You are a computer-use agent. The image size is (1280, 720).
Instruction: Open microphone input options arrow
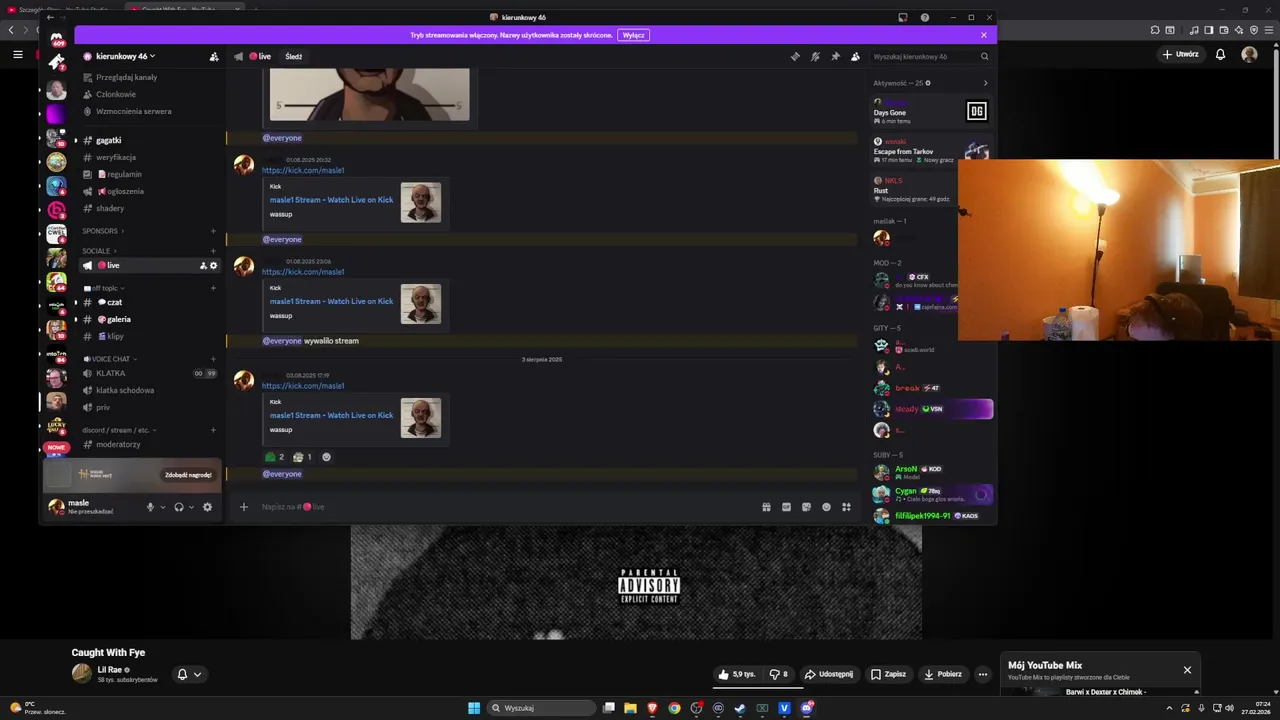point(163,507)
